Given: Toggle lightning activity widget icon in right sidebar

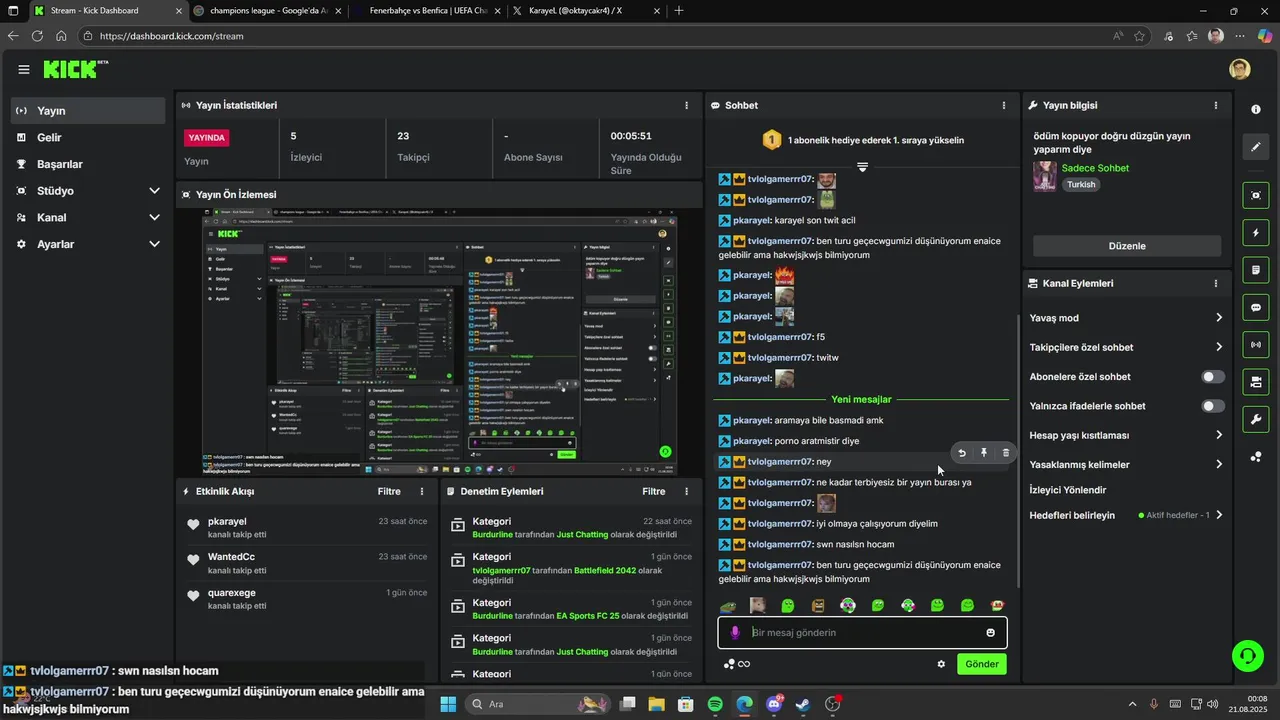Looking at the screenshot, I should click(1256, 233).
